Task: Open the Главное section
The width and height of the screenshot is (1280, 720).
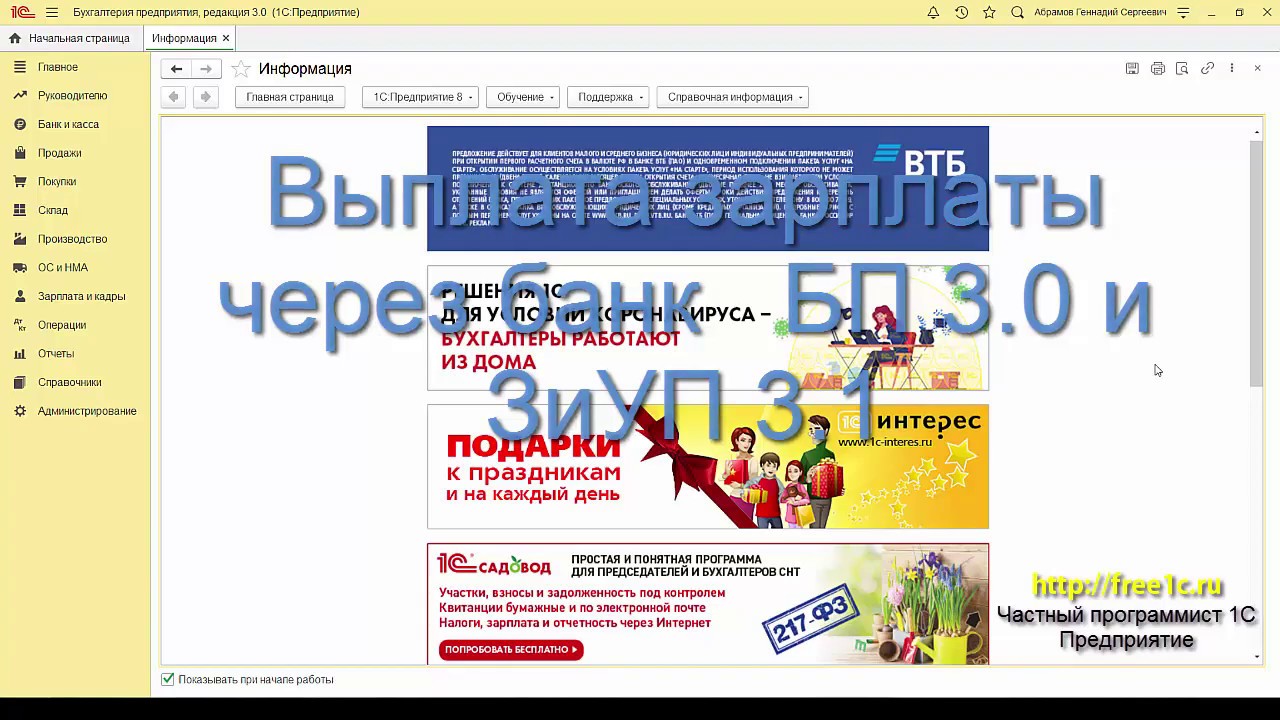Action: [58, 67]
